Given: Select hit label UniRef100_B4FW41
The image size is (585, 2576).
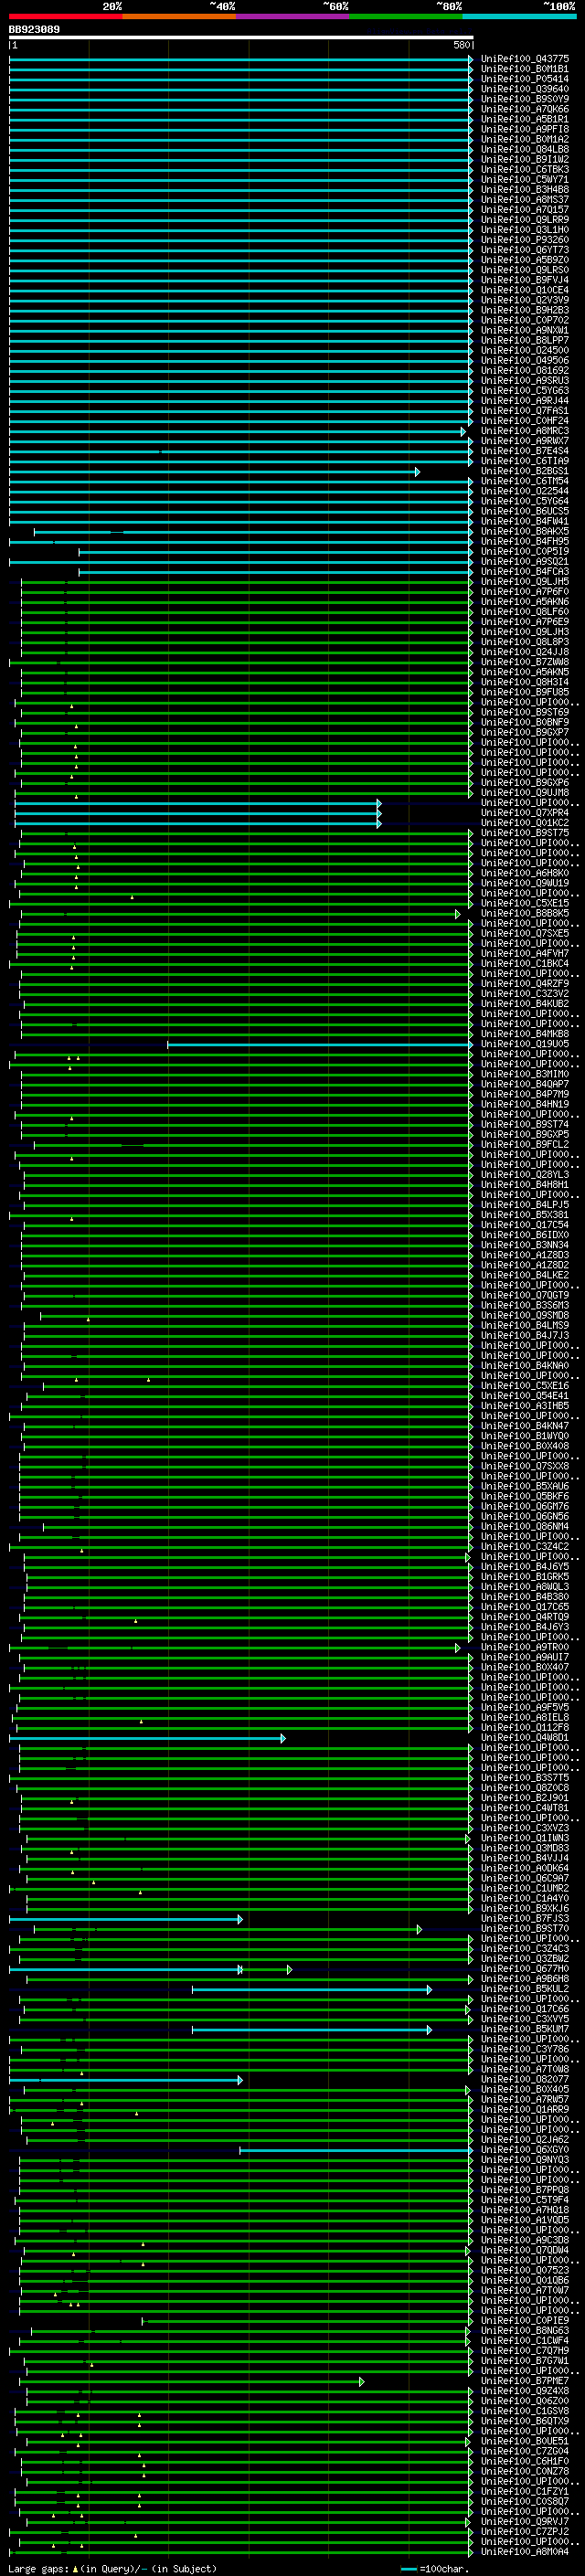Looking at the screenshot, I should pos(525,521).
